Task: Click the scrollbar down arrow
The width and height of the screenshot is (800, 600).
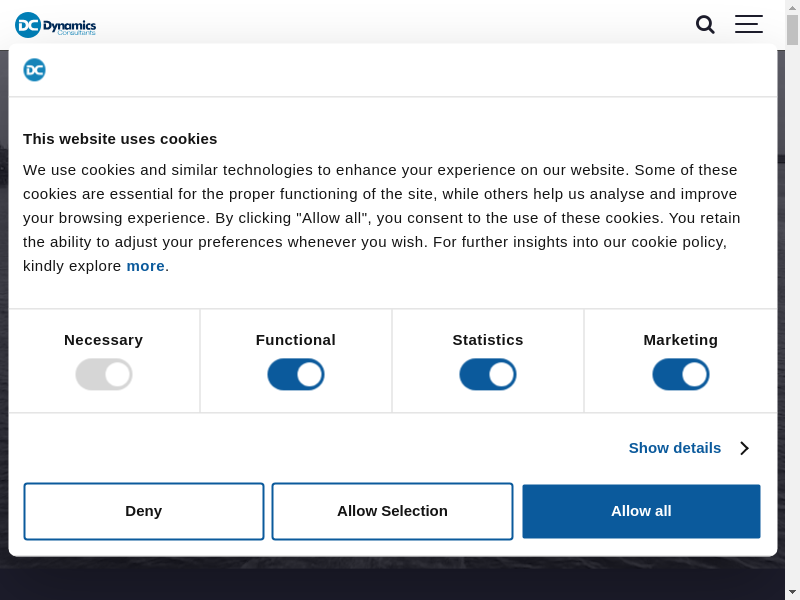Action: [x=792, y=592]
